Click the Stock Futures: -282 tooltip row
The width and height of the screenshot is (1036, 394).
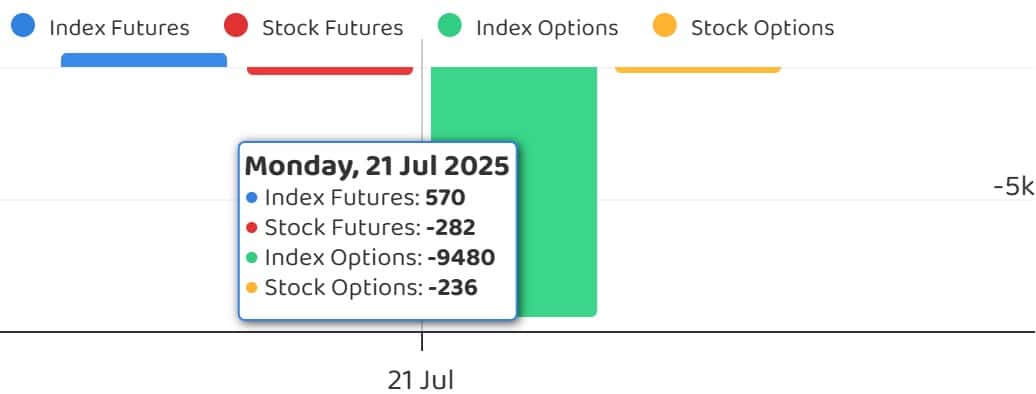tap(360, 227)
